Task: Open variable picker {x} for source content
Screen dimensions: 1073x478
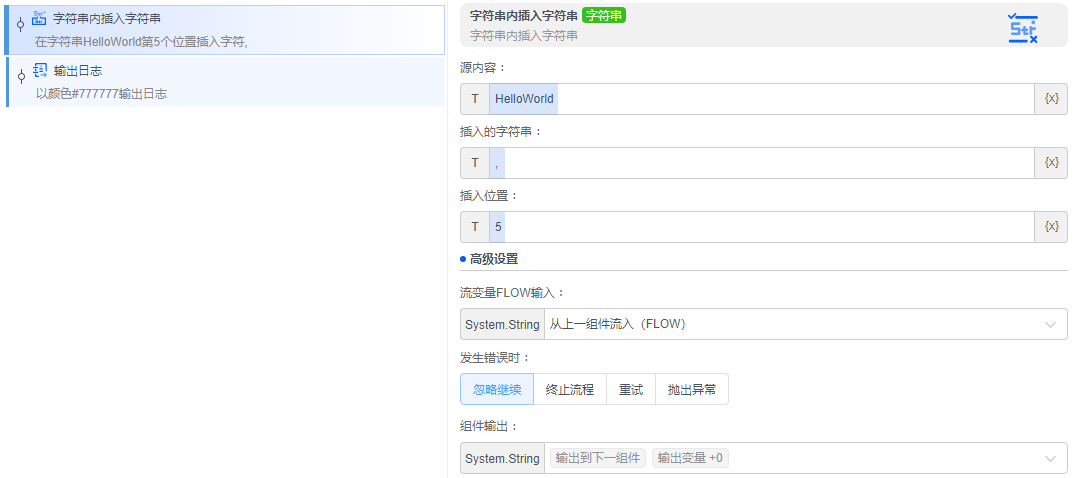Action: [1051, 99]
